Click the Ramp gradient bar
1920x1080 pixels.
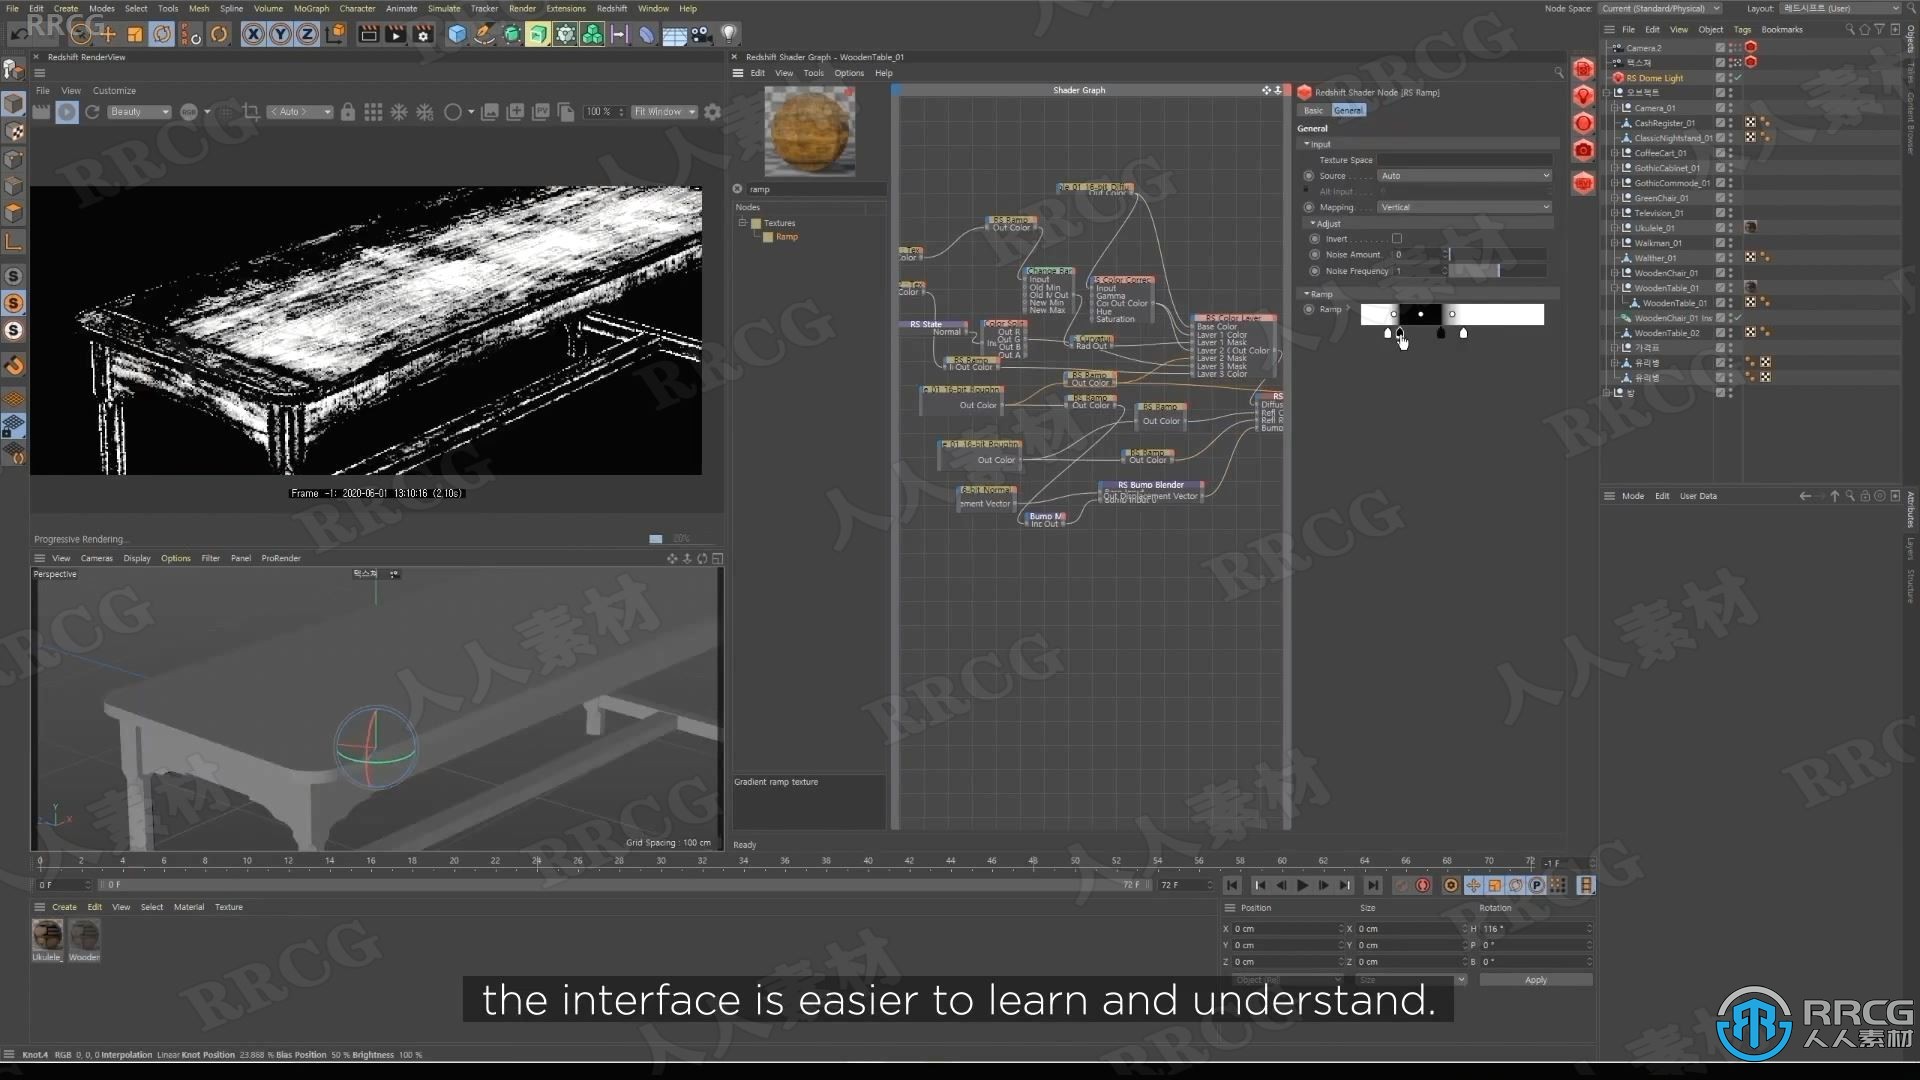(1451, 314)
